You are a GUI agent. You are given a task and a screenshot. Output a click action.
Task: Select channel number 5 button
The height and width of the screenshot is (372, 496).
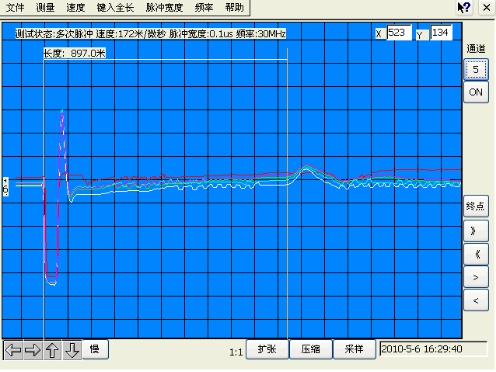[x=476, y=69]
